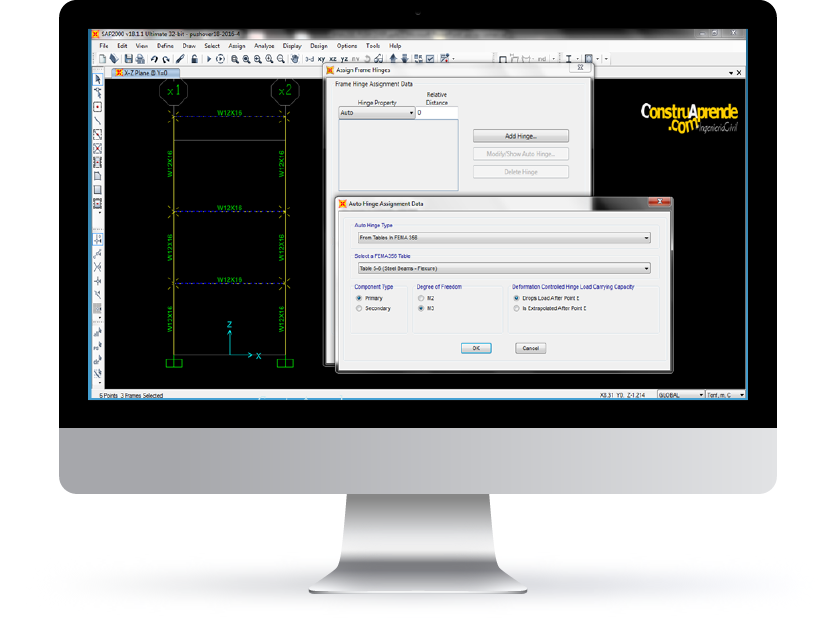Expand the I-section toolbar dropdown arrow

tap(577, 59)
